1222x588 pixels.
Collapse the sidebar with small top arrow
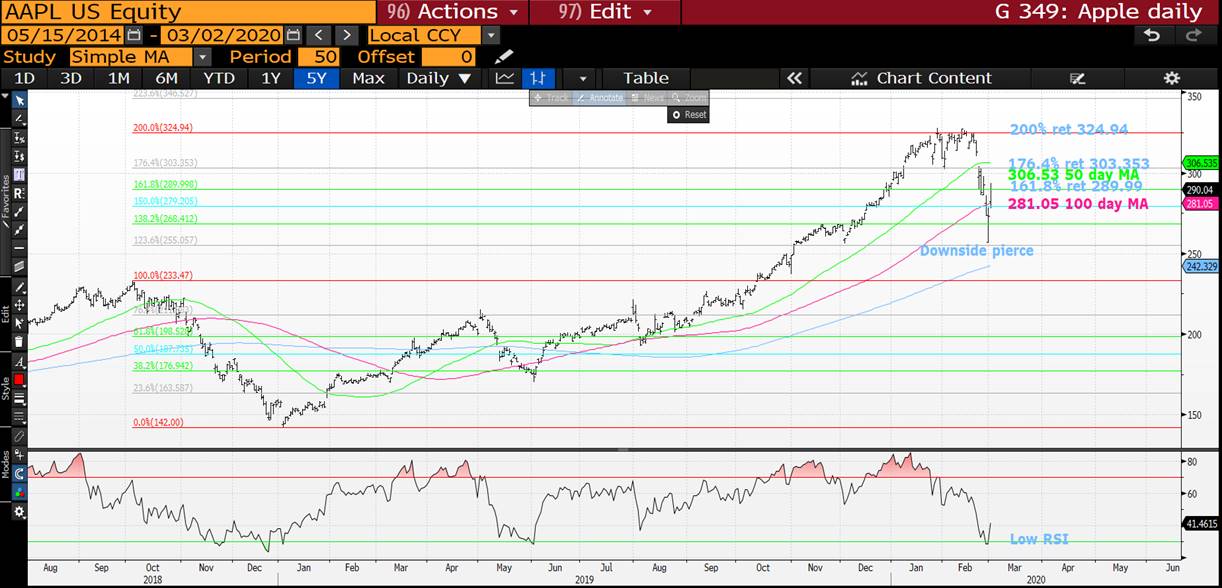click(4, 97)
